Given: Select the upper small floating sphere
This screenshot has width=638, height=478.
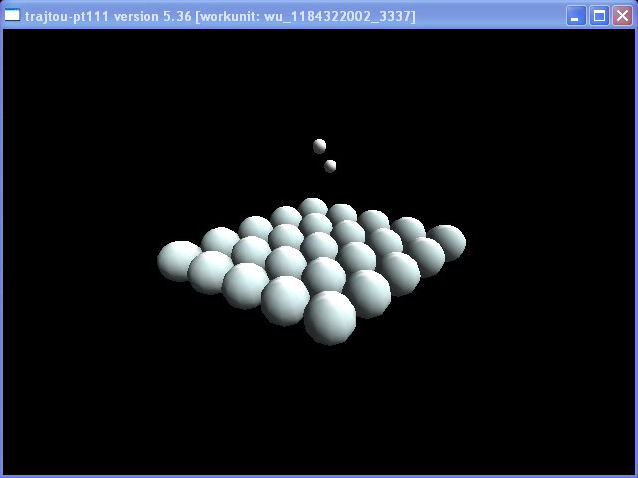Looking at the screenshot, I should coord(319,146).
